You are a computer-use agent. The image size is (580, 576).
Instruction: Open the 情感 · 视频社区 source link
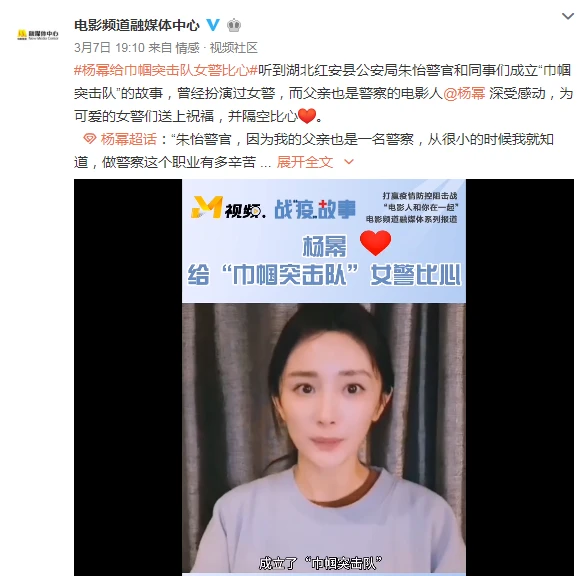pyautogui.click(x=216, y=48)
